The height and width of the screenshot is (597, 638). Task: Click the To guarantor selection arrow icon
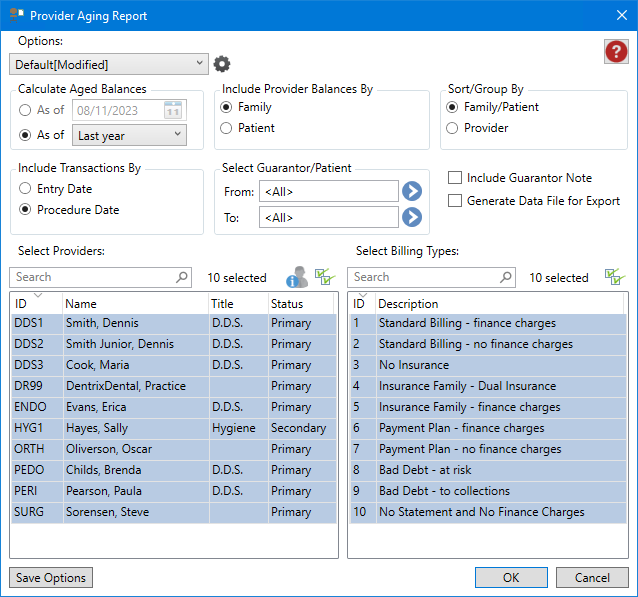(412, 217)
